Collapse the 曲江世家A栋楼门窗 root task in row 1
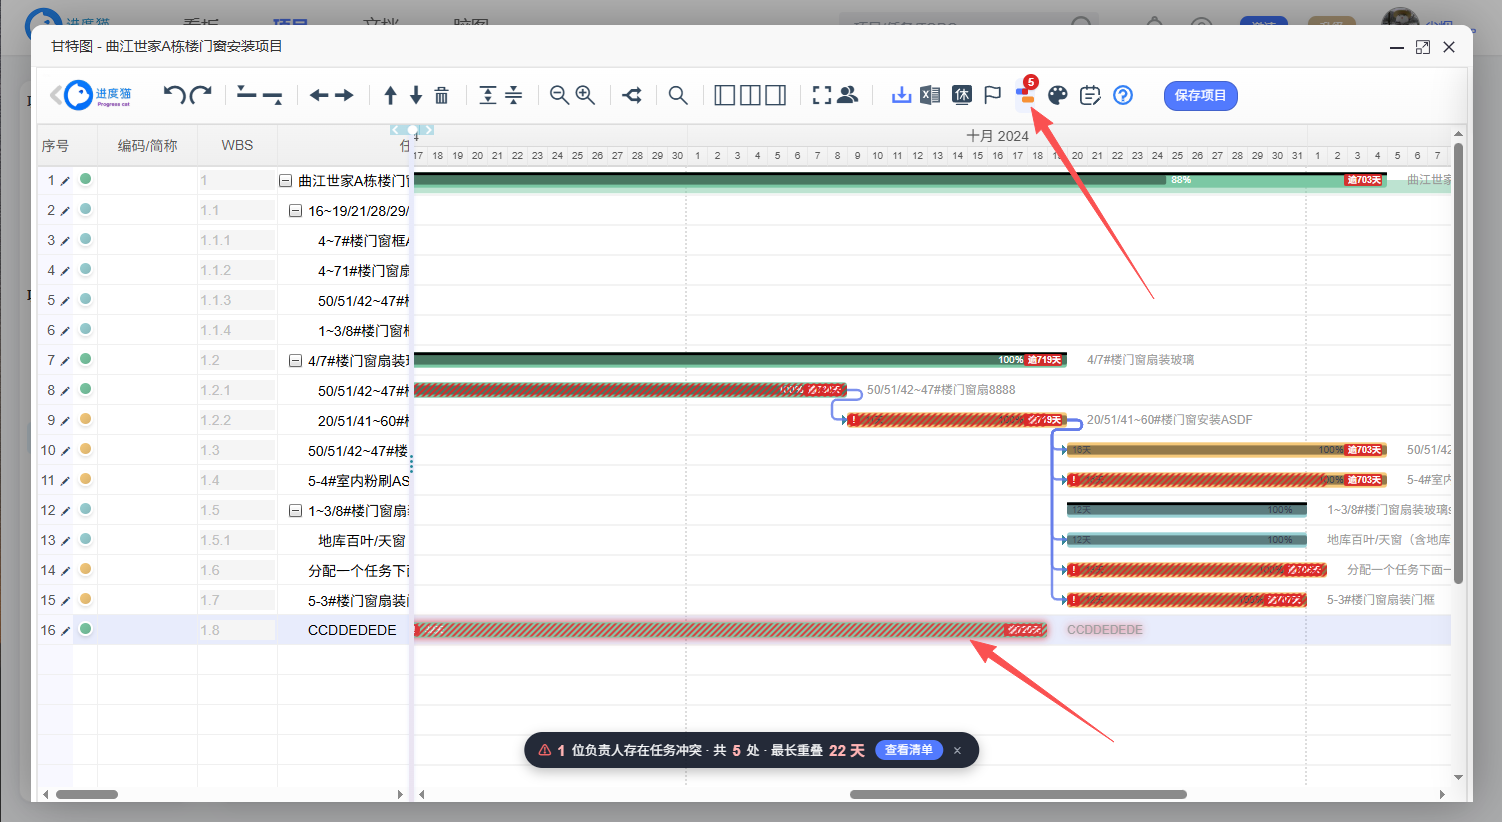The image size is (1502, 822). point(285,181)
